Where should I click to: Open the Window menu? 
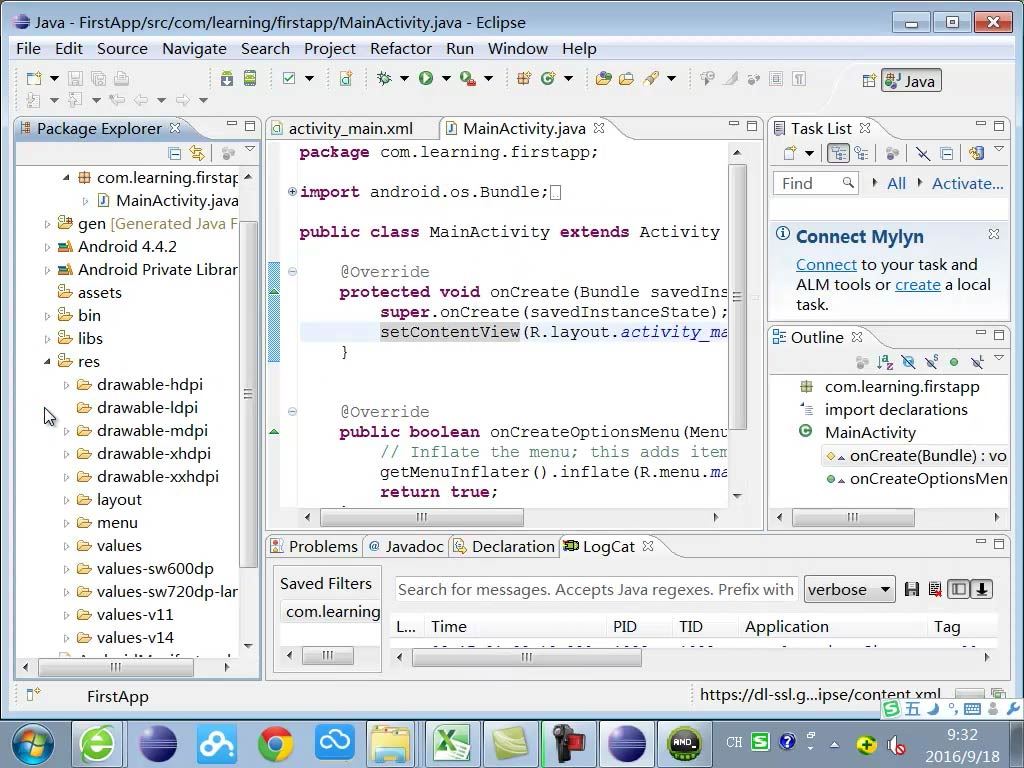click(517, 49)
